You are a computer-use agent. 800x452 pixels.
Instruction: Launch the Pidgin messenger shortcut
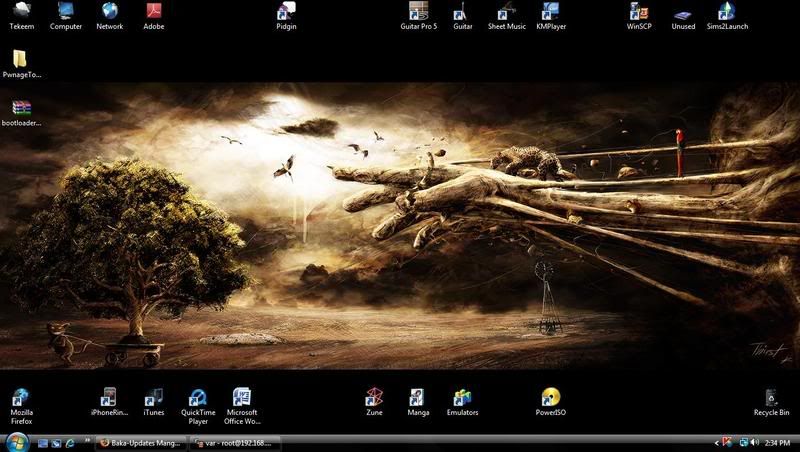click(286, 16)
